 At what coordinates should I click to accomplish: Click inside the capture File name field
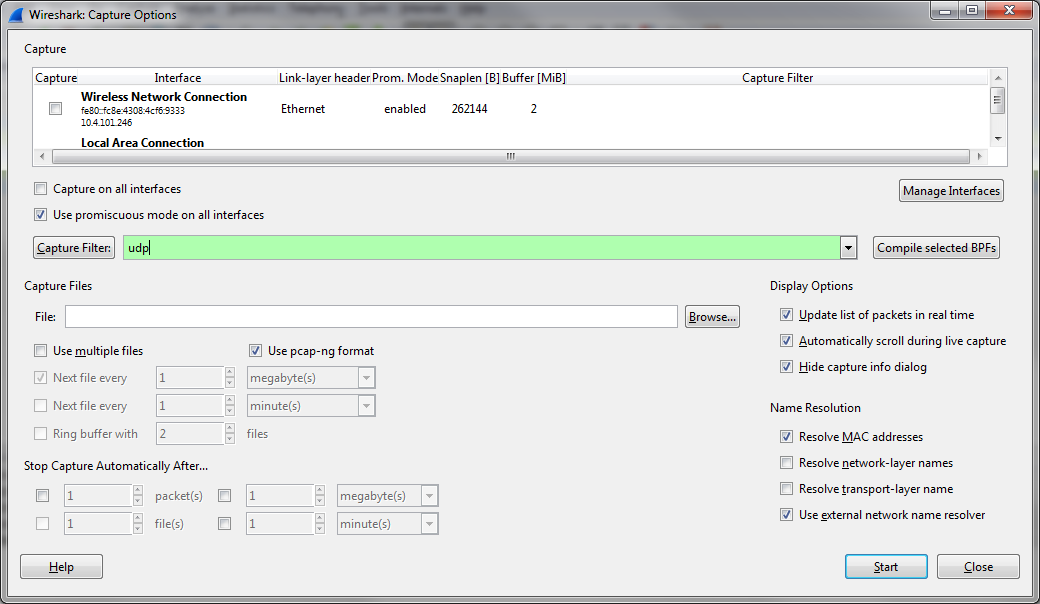[x=370, y=316]
